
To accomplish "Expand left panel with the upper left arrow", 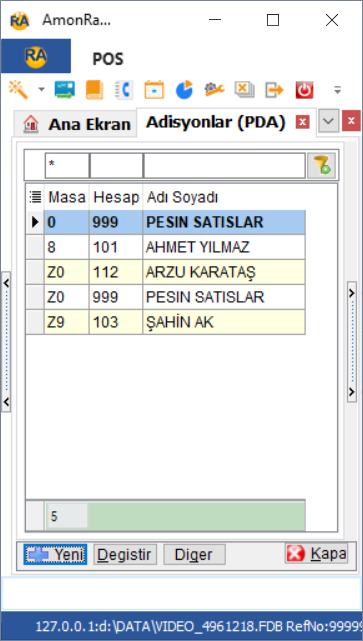I will pos(6,282).
